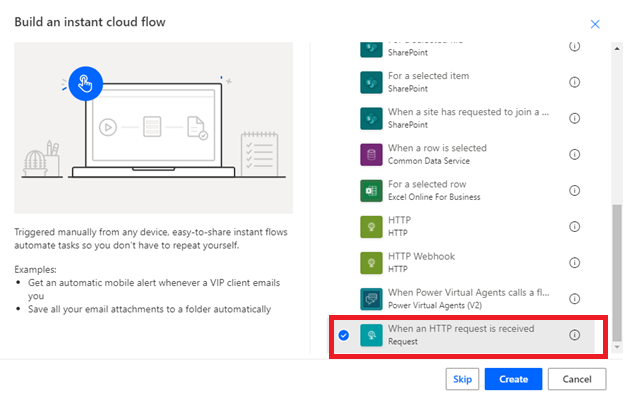
Task: Choose 'For a selected row' trigger
Action: tap(427, 184)
